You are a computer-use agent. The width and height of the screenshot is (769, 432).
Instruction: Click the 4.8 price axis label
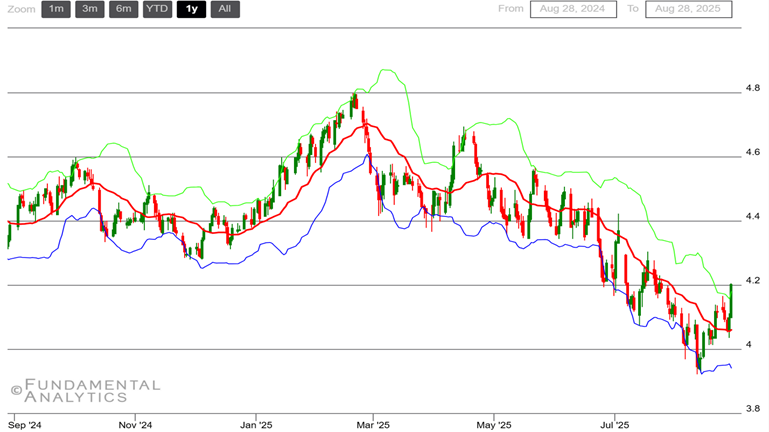pos(752,88)
